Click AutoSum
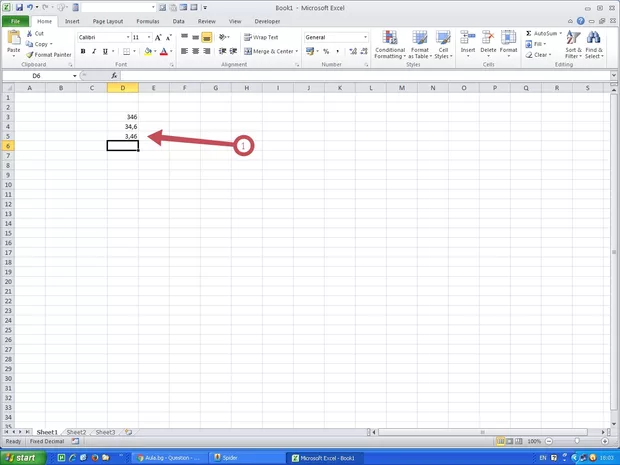This screenshot has height=465, width=620. pyautogui.click(x=544, y=34)
